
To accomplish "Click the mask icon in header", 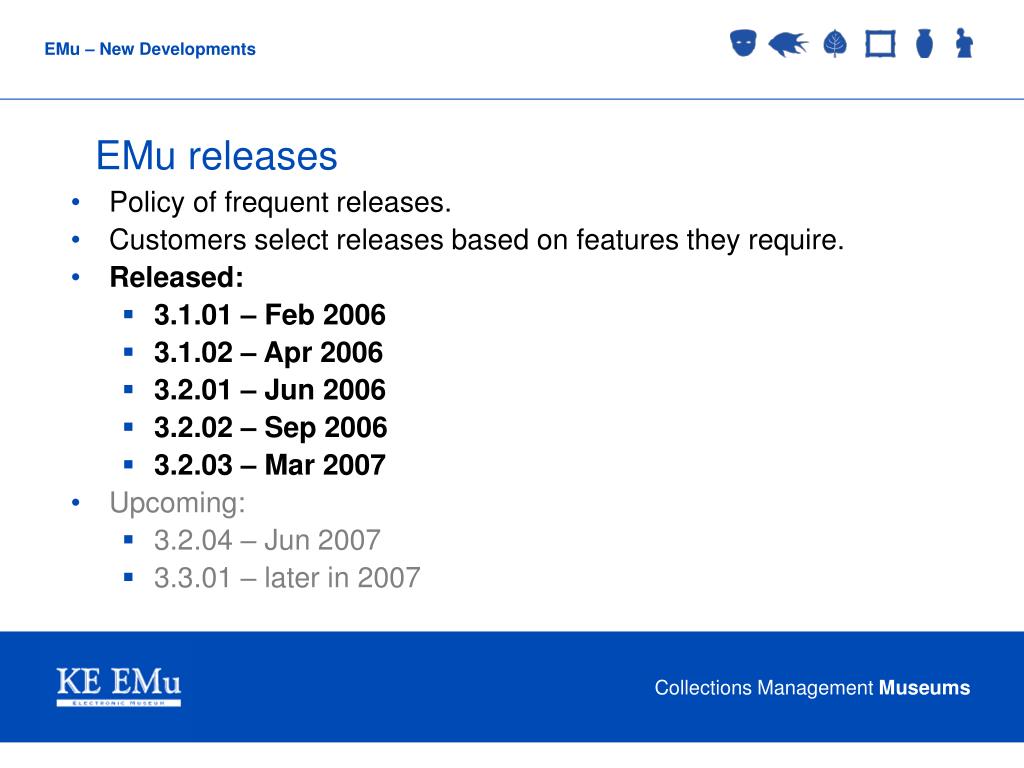I will (743, 43).
